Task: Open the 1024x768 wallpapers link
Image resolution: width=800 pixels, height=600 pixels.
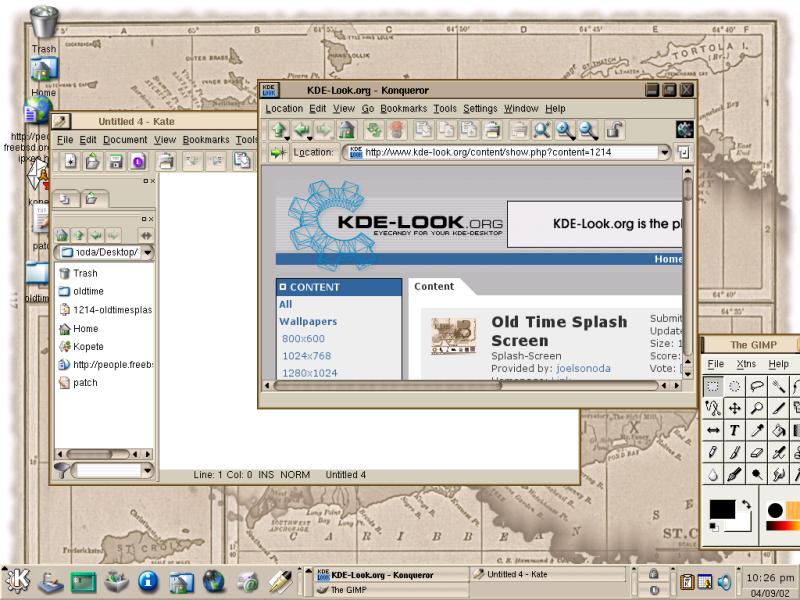Action: tap(306, 356)
